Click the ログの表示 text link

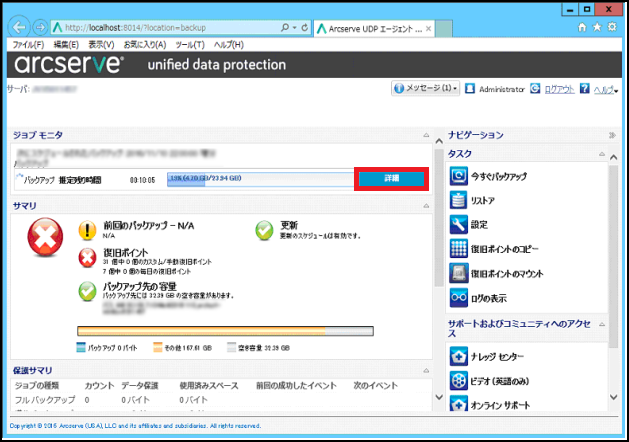(x=489, y=298)
